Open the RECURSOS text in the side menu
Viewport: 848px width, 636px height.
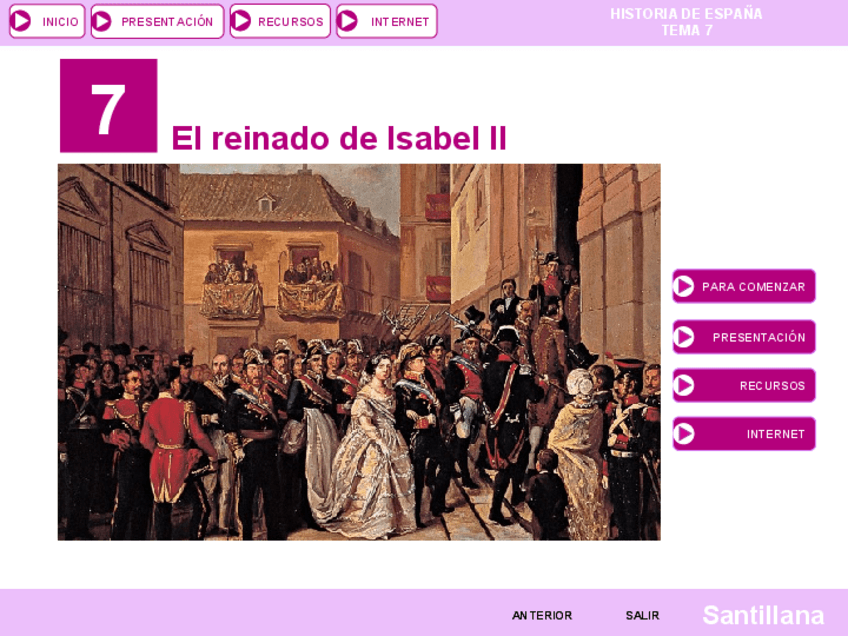point(772,386)
